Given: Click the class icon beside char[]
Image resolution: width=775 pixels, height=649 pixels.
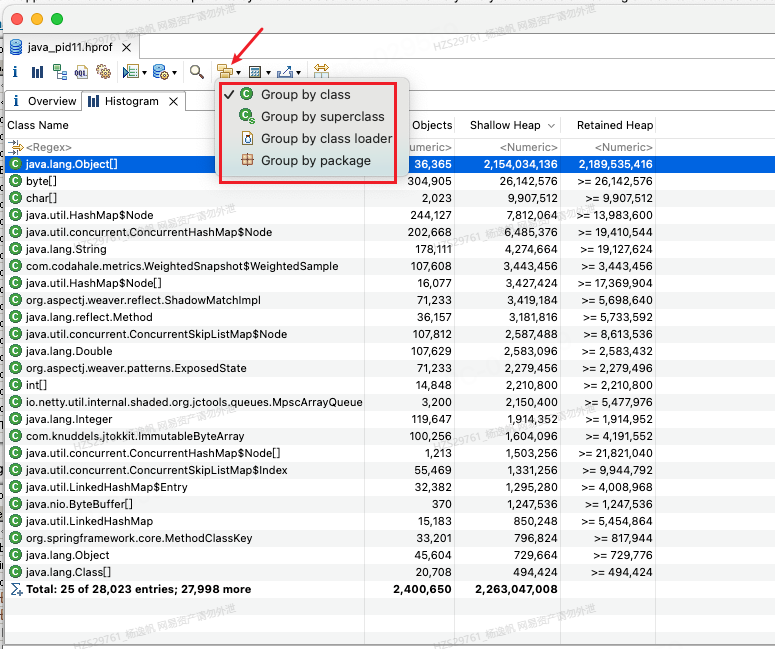Looking at the screenshot, I should (x=16, y=198).
